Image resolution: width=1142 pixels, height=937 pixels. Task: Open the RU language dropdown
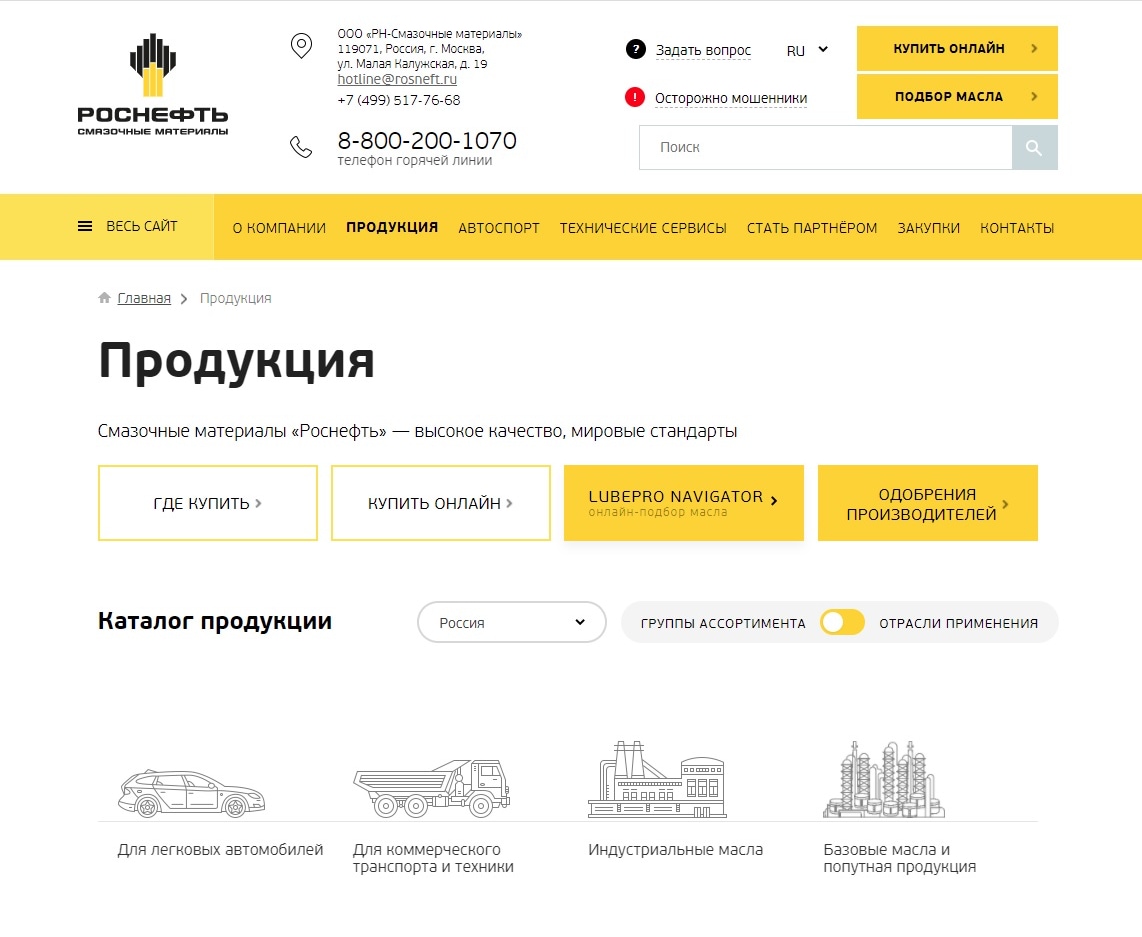pos(807,50)
